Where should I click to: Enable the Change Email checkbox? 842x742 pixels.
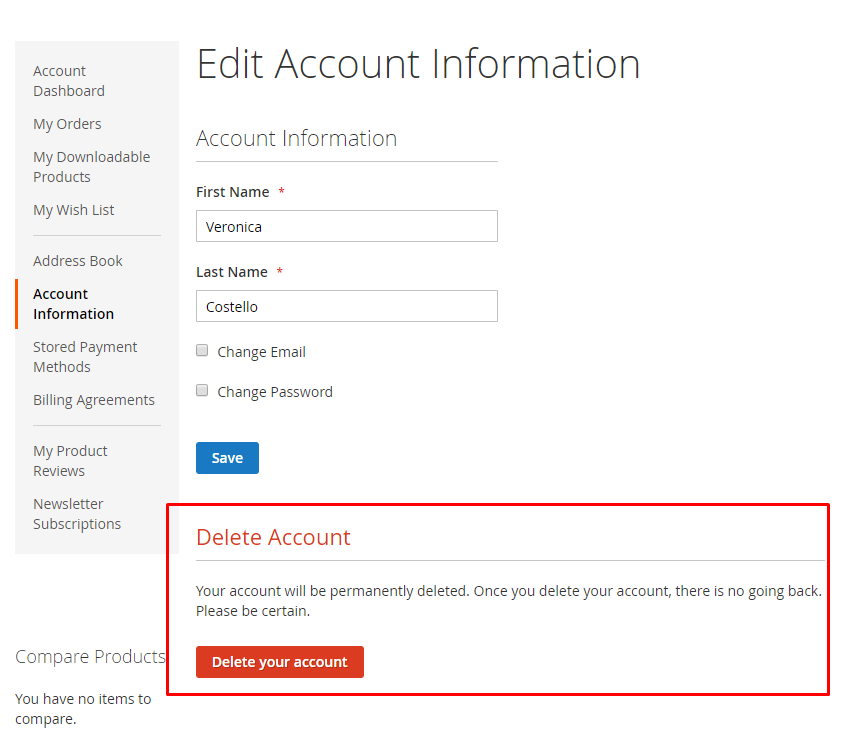[x=202, y=351]
